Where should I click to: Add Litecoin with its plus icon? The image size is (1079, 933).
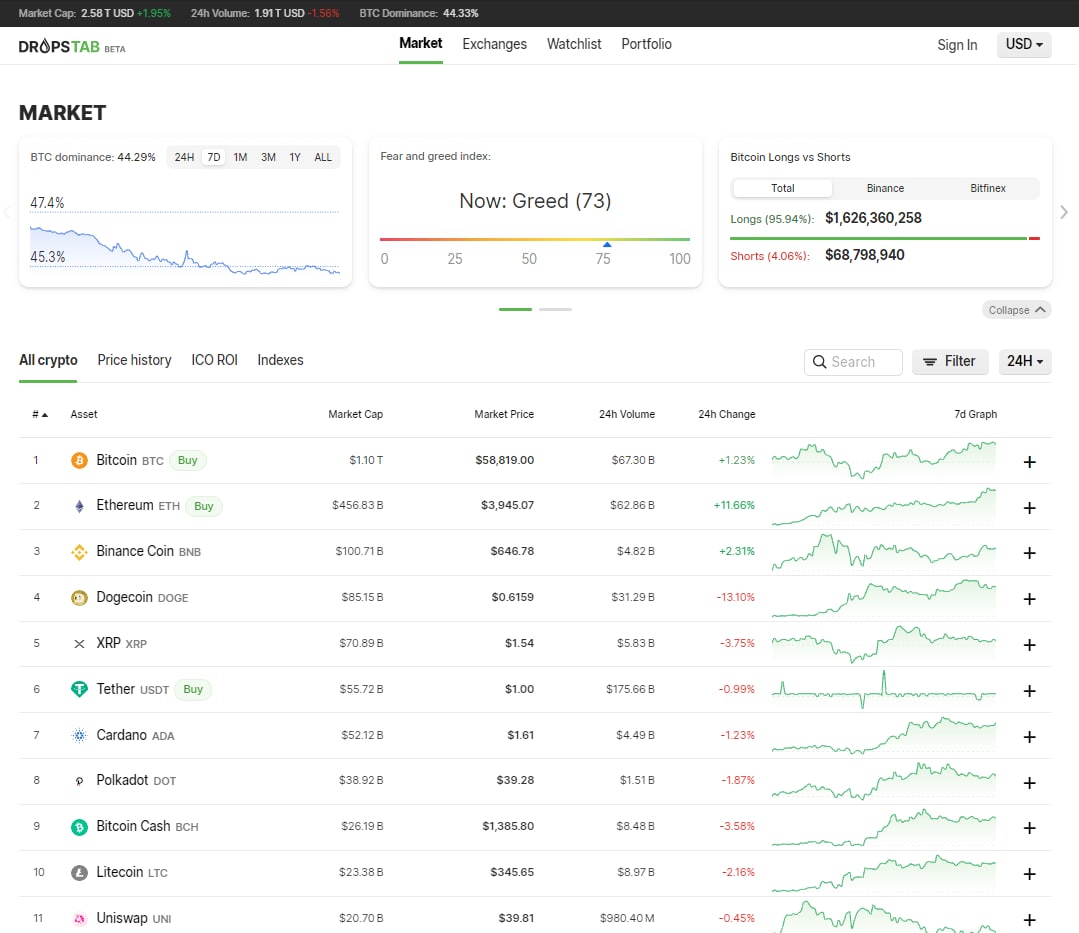(1029, 874)
